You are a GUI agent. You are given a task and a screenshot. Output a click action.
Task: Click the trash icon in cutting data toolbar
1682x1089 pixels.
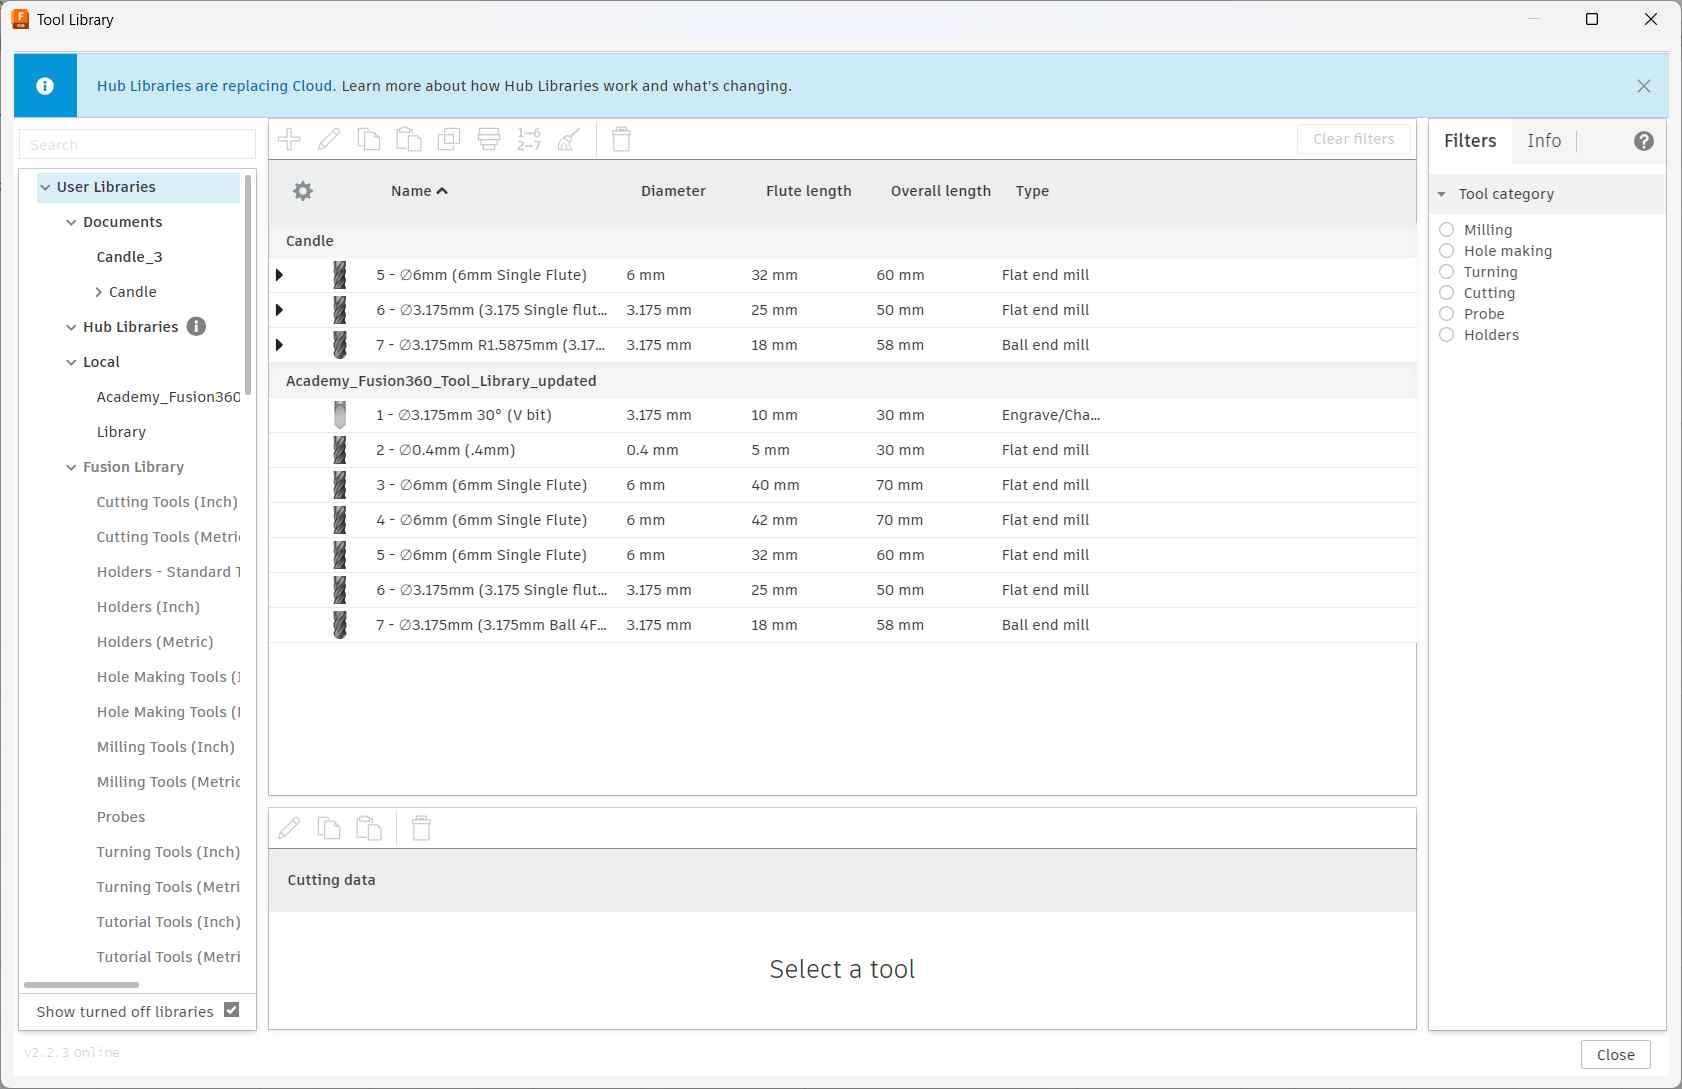pos(421,828)
